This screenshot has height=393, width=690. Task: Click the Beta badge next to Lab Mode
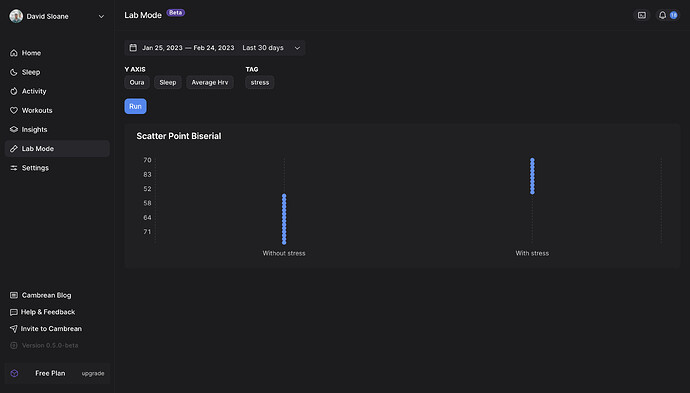176,13
